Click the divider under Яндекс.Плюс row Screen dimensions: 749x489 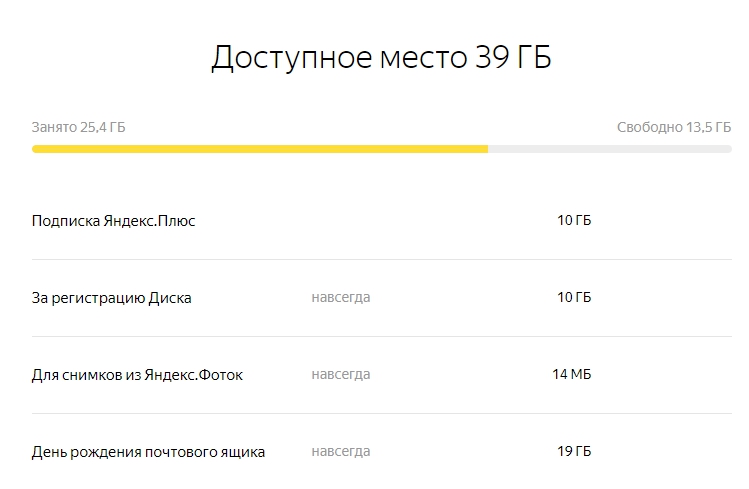point(382,259)
